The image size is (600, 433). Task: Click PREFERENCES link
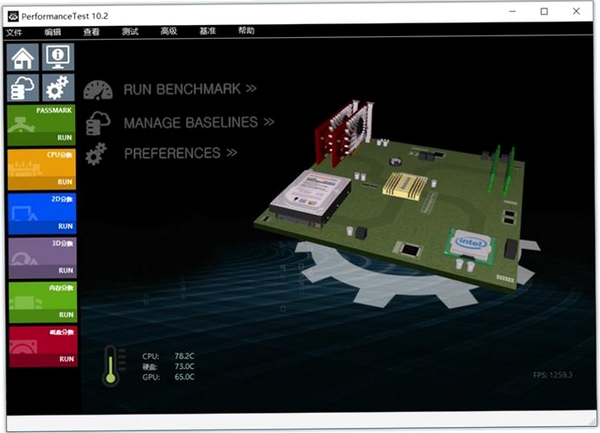[181, 153]
